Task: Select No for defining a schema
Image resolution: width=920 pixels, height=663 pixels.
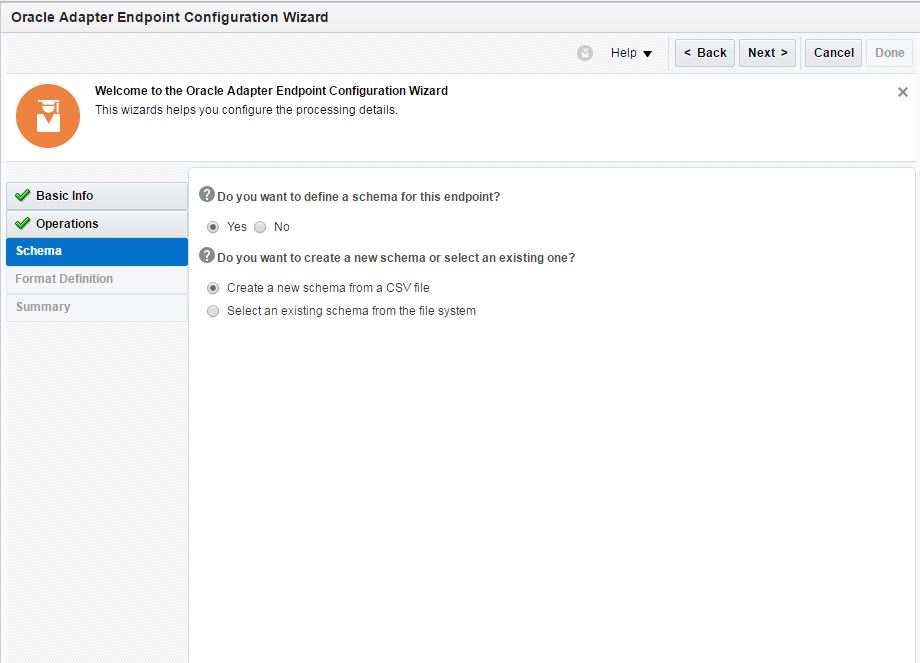Action: [x=260, y=227]
